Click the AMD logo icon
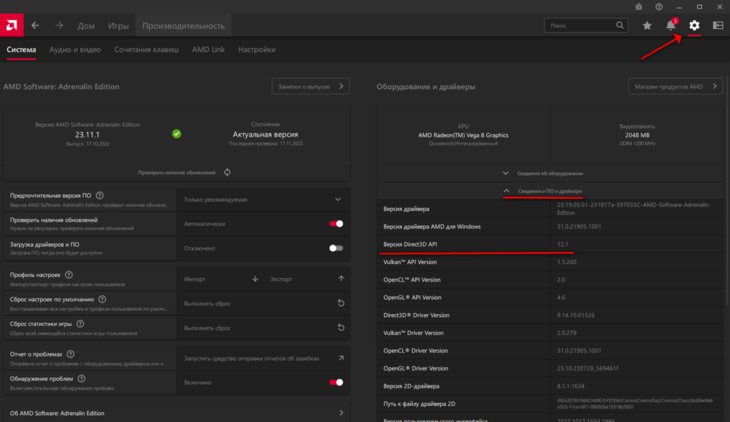 12,25
